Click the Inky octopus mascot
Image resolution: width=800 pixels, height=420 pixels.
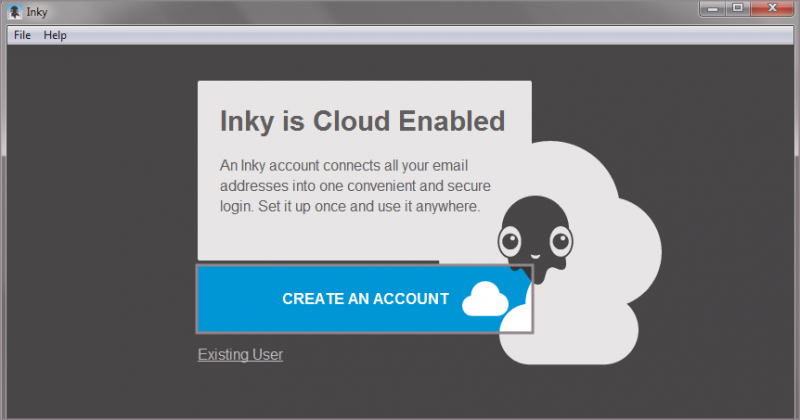[535, 239]
